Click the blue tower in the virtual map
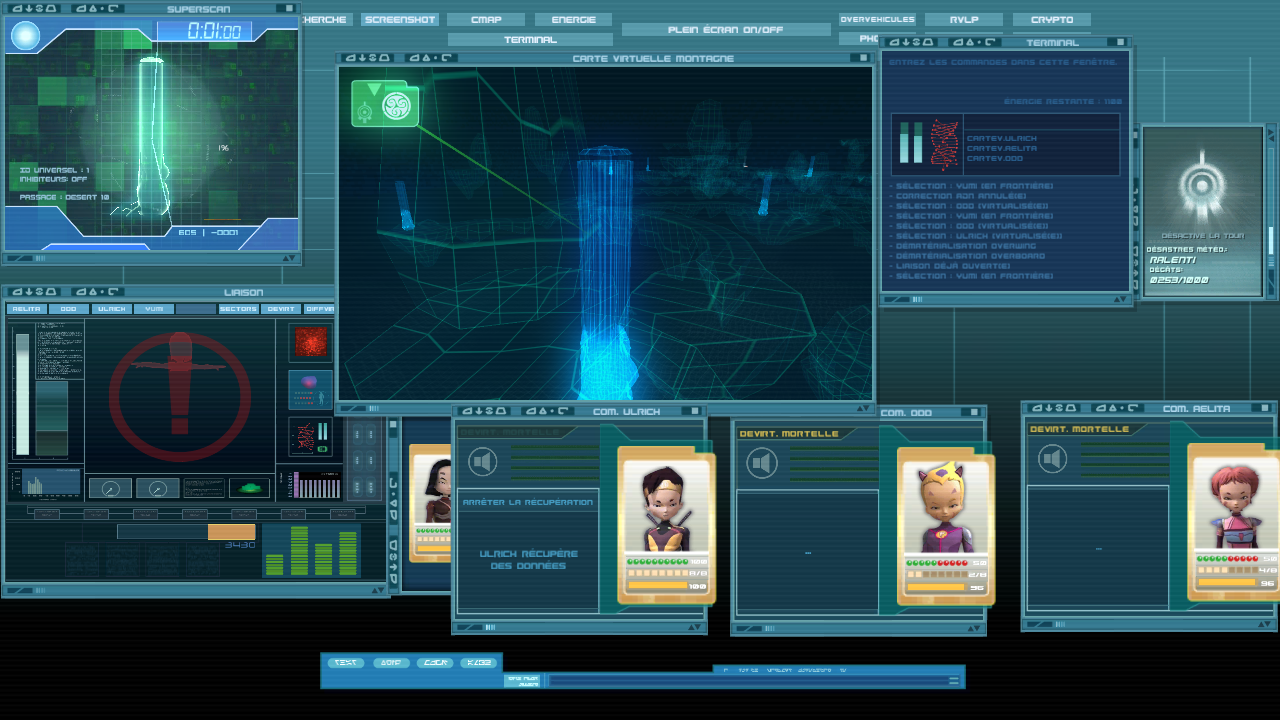The height and width of the screenshot is (720, 1280). click(608, 272)
